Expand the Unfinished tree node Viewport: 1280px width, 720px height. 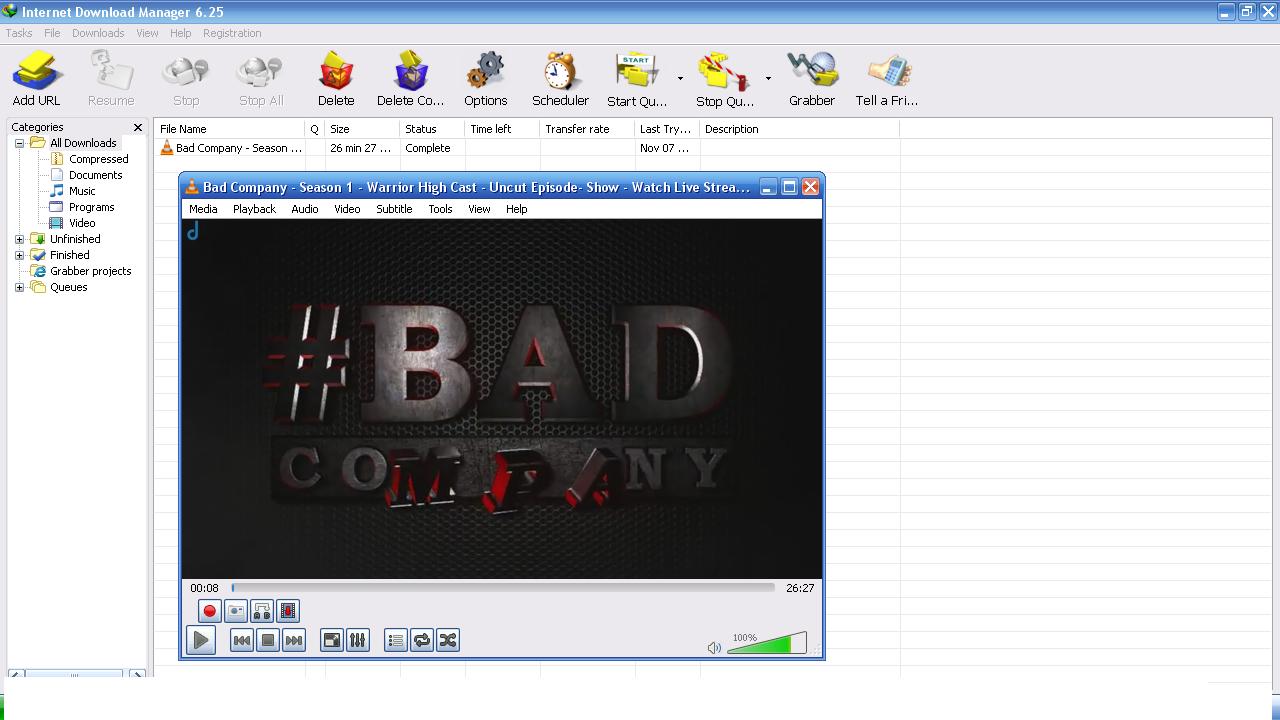[19, 239]
